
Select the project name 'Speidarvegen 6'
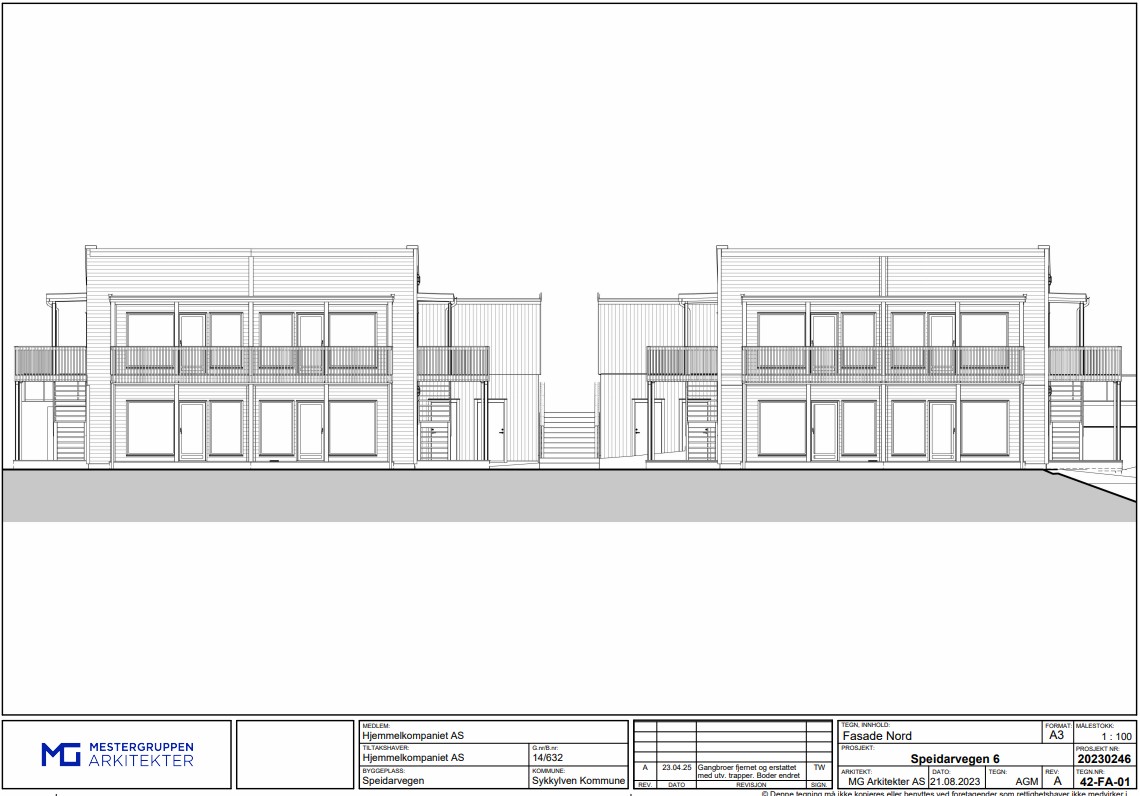pyautogui.click(x=954, y=759)
